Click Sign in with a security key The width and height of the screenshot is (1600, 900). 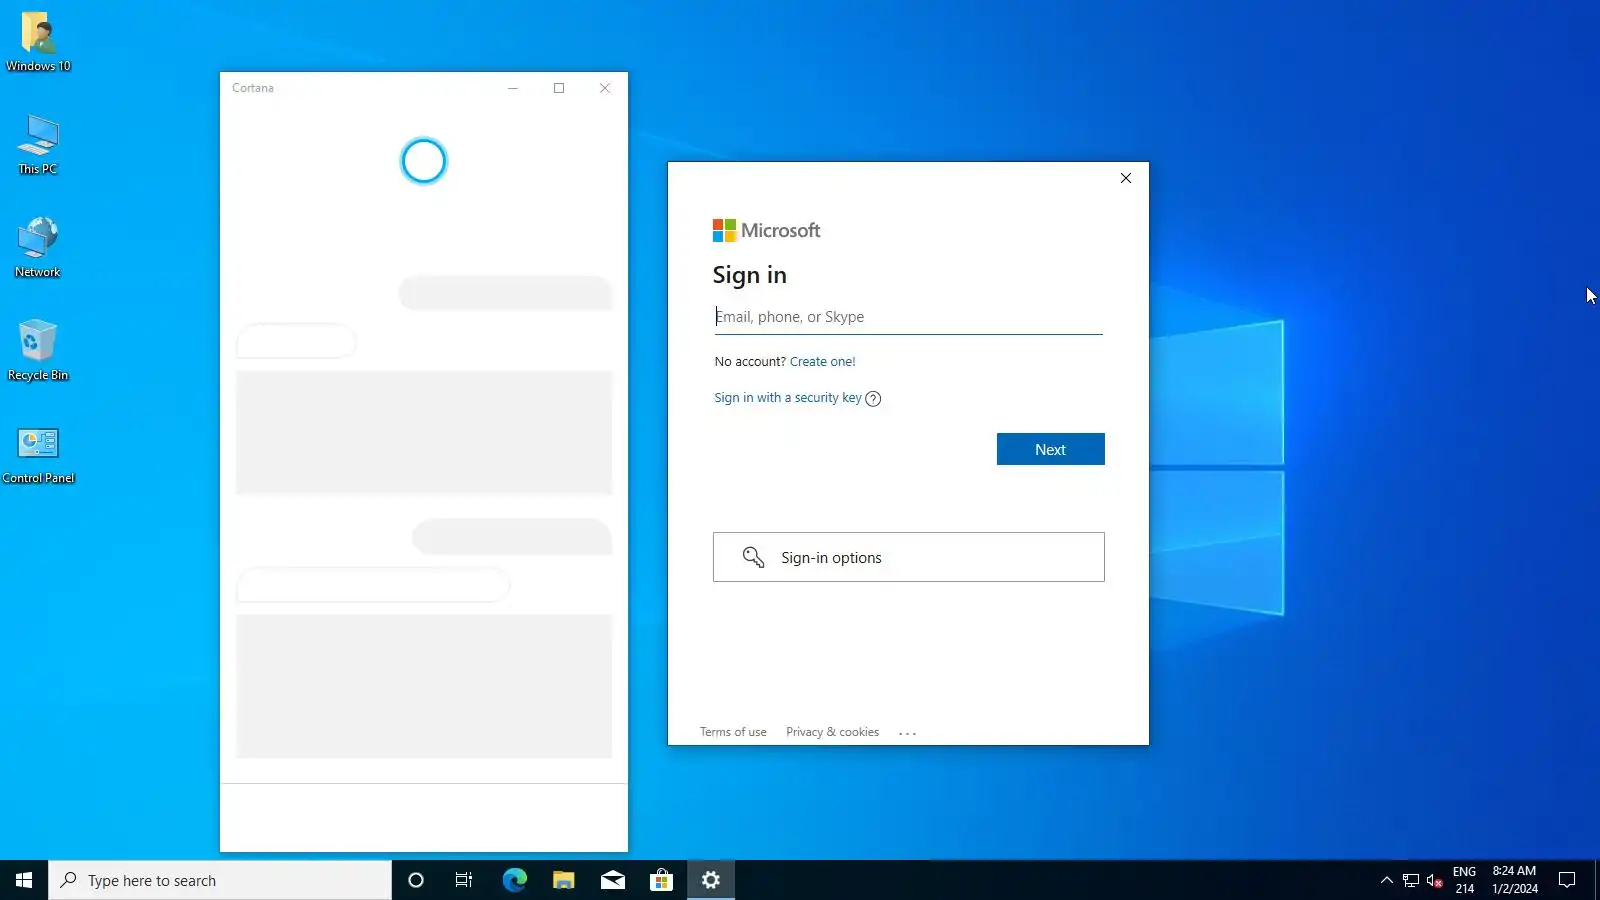point(787,398)
